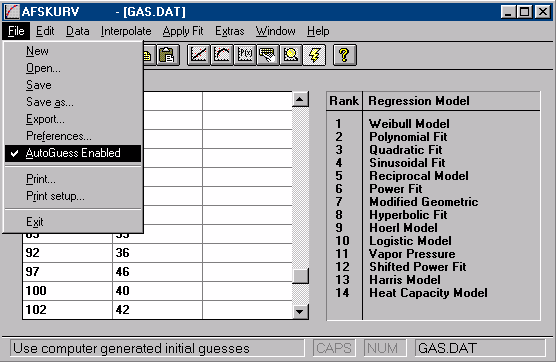Click the data table scrollbar thumb
Image resolution: width=556 pixels, height=362 pixels.
[x=300, y=276]
